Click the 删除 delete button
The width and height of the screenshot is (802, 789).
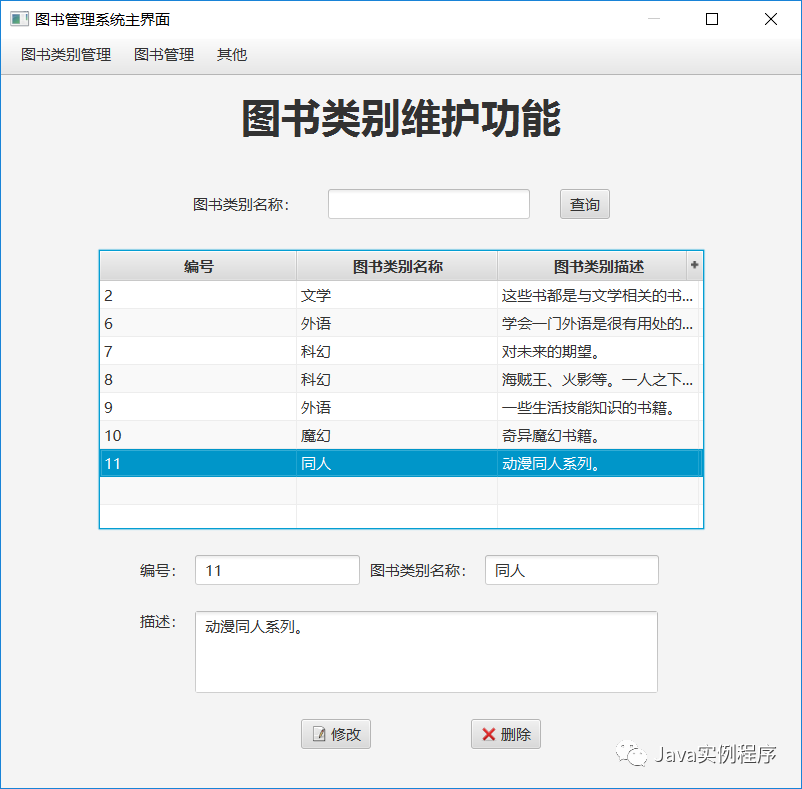(x=505, y=734)
